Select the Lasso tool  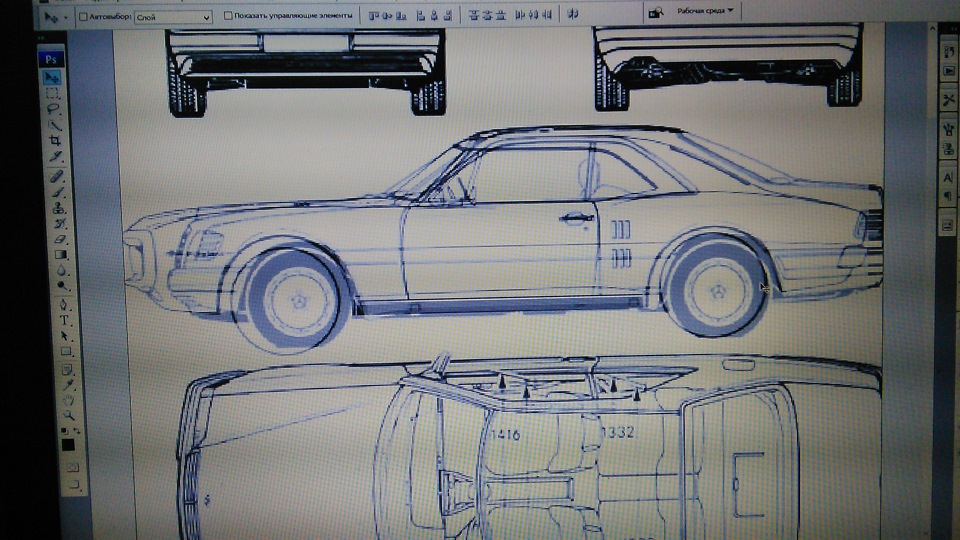point(53,109)
